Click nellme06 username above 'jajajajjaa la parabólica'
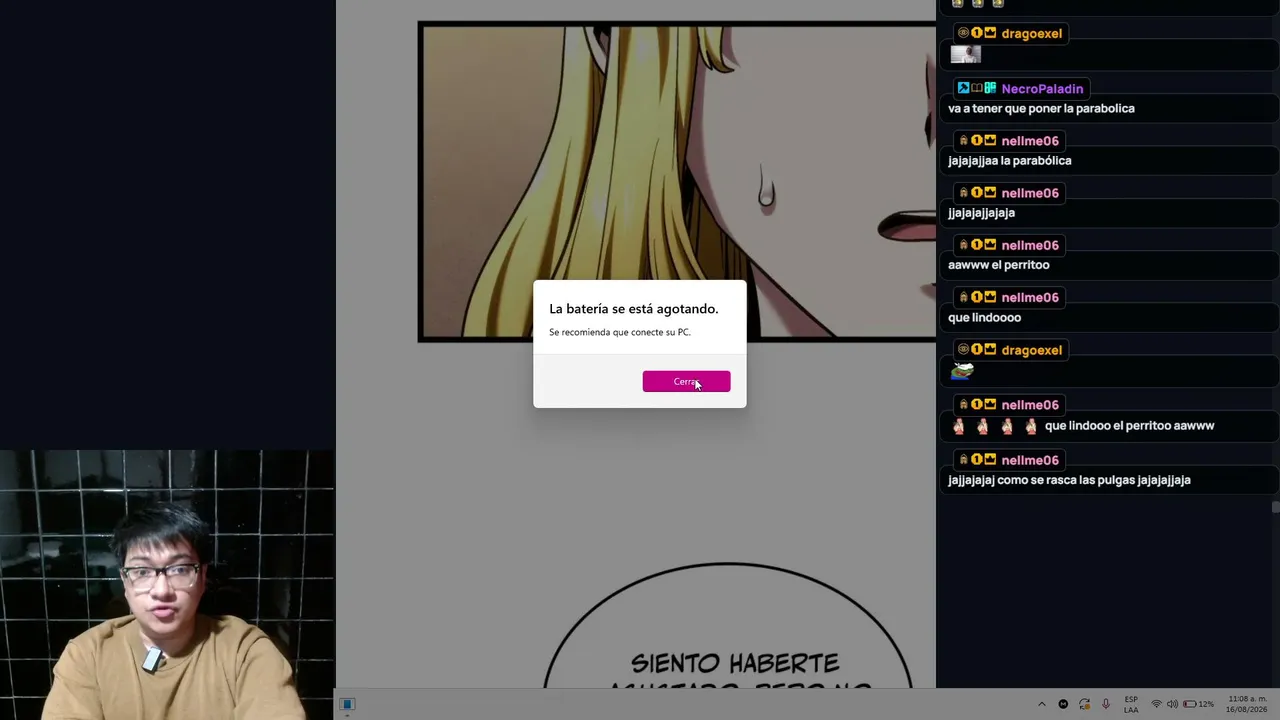Image resolution: width=1280 pixels, height=720 pixels. pyautogui.click(x=1029, y=141)
